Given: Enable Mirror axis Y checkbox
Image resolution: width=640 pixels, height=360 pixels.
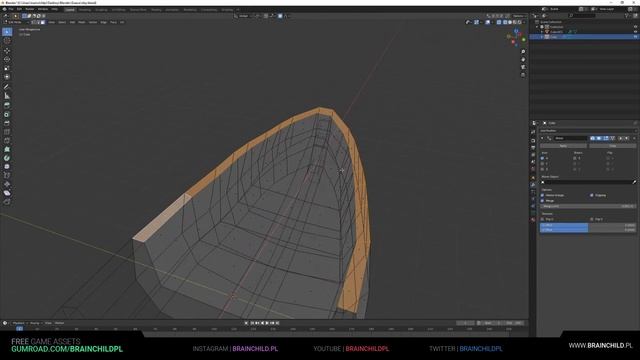Looking at the screenshot, I should [x=542, y=164].
